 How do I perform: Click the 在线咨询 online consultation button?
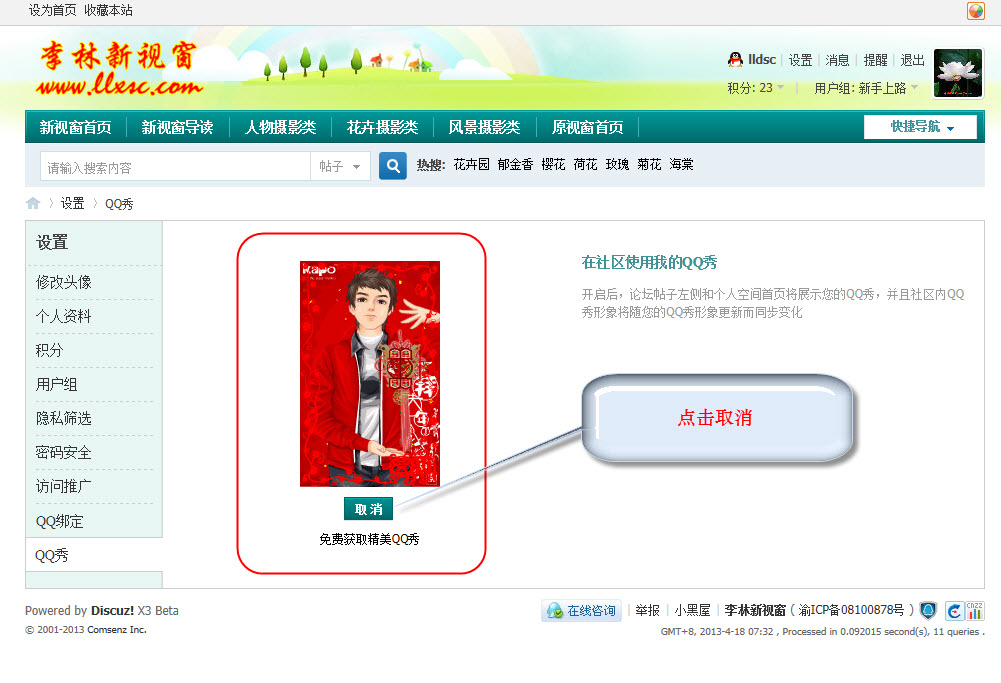pyautogui.click(x=582, y=611)
